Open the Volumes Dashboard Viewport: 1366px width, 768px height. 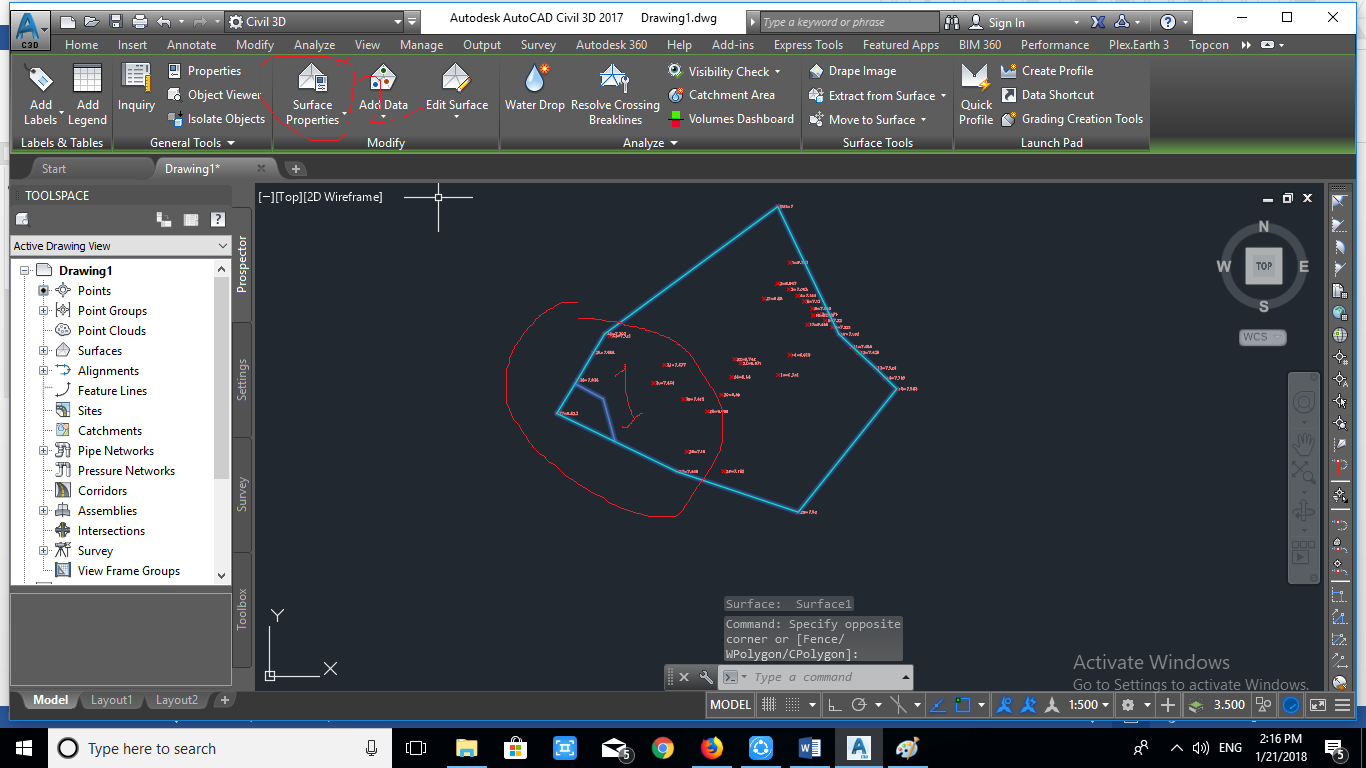click(x=731, y=119)
